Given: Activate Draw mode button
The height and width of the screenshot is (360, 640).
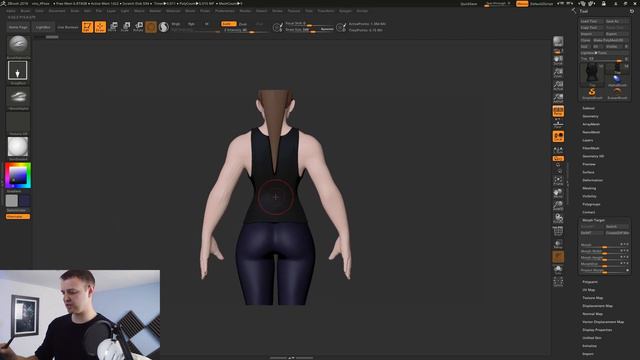Looking at the screenshot, I should tap(100, 27).
